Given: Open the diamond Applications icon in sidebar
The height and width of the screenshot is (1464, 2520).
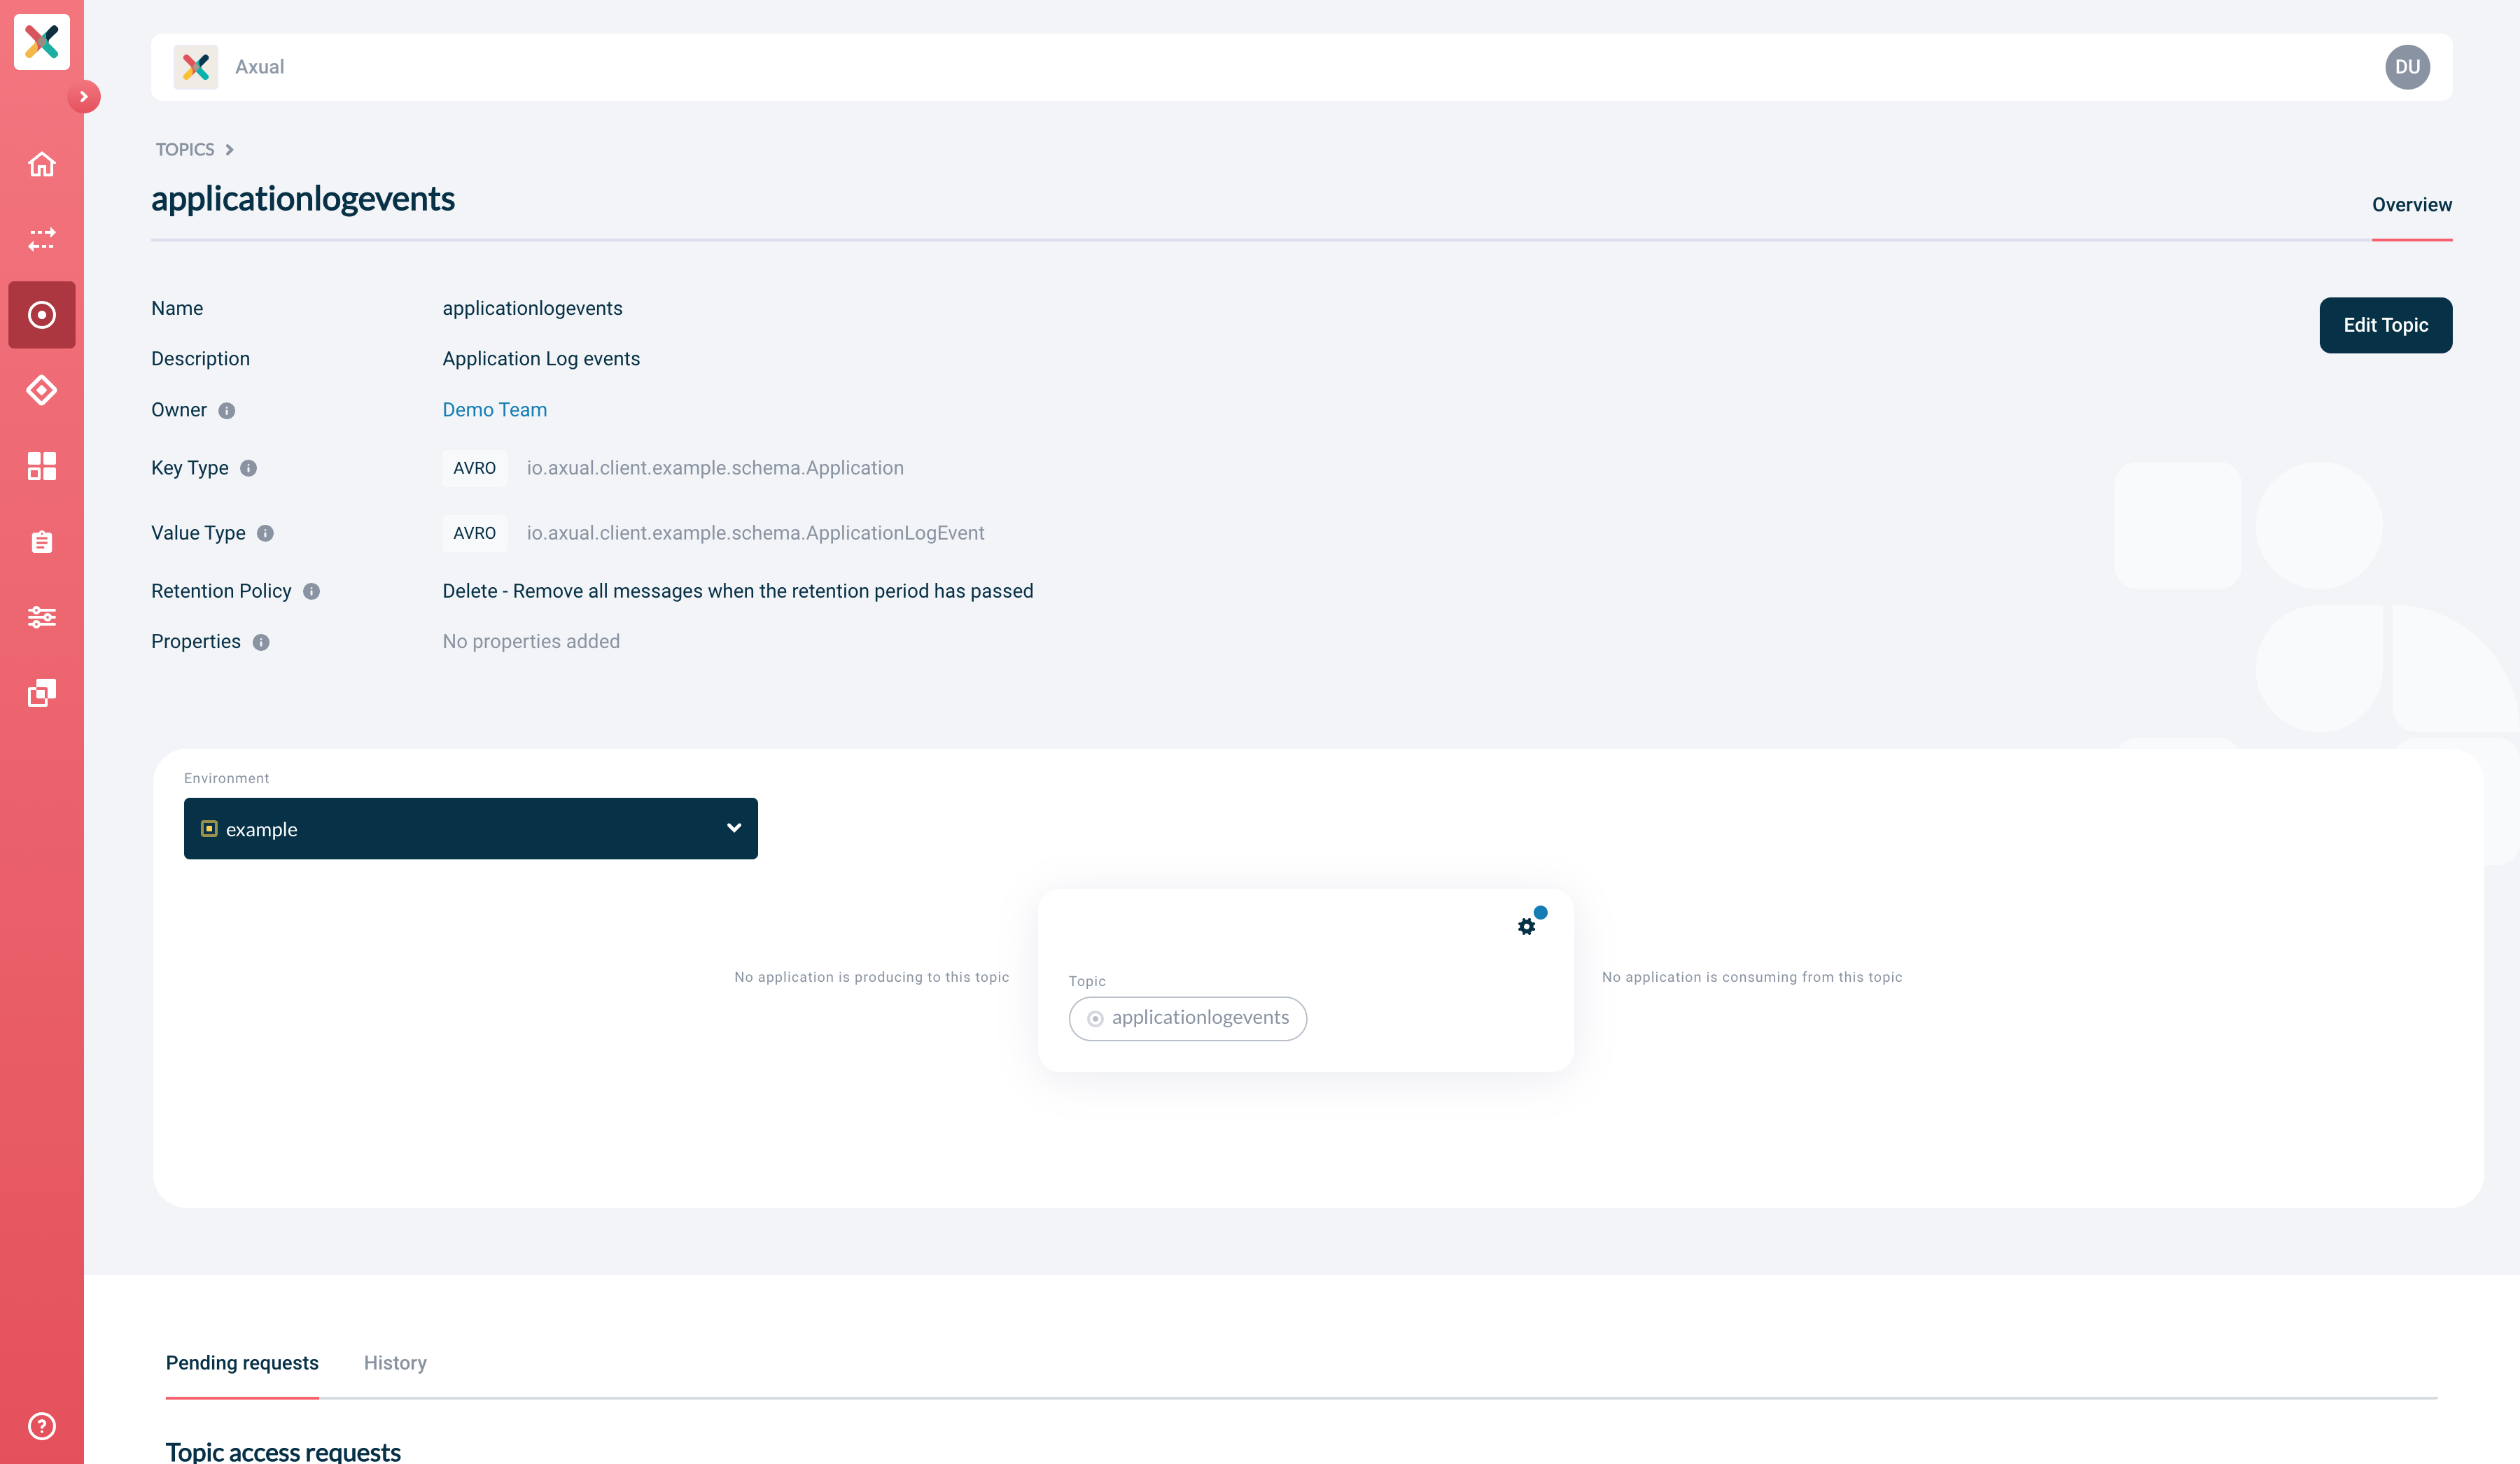Looking at the screenshot, I should click(x=41, y=390).
